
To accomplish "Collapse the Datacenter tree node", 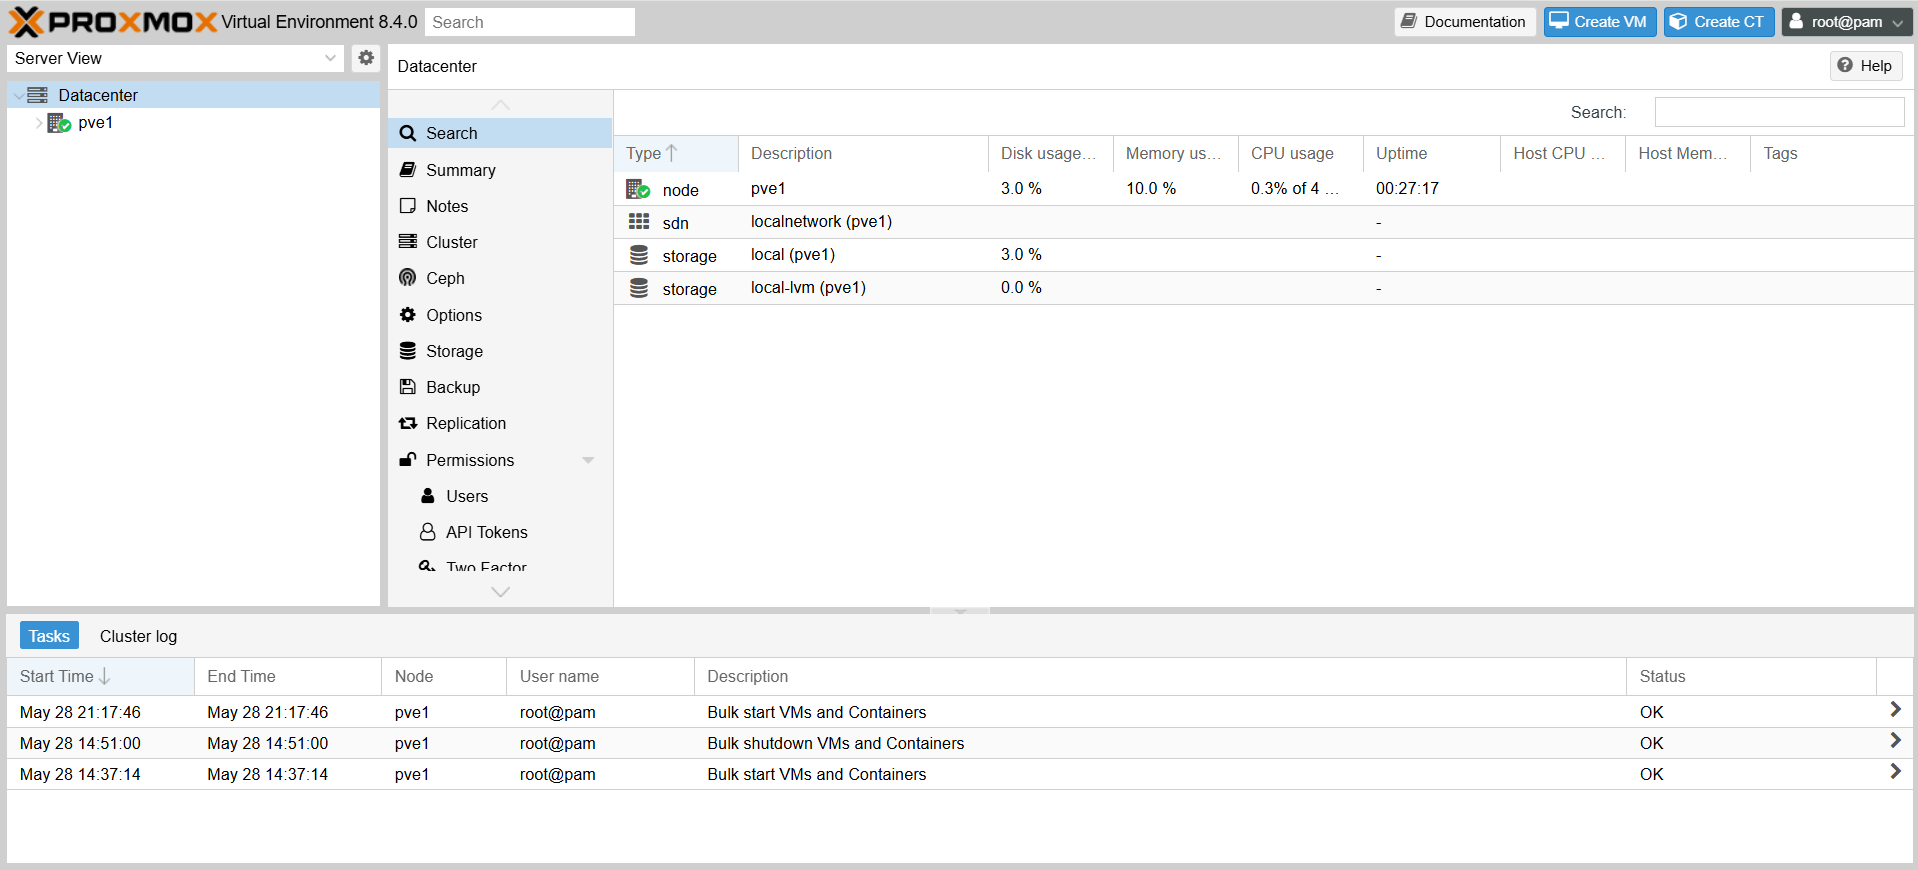I will click(x=18, y=95).
